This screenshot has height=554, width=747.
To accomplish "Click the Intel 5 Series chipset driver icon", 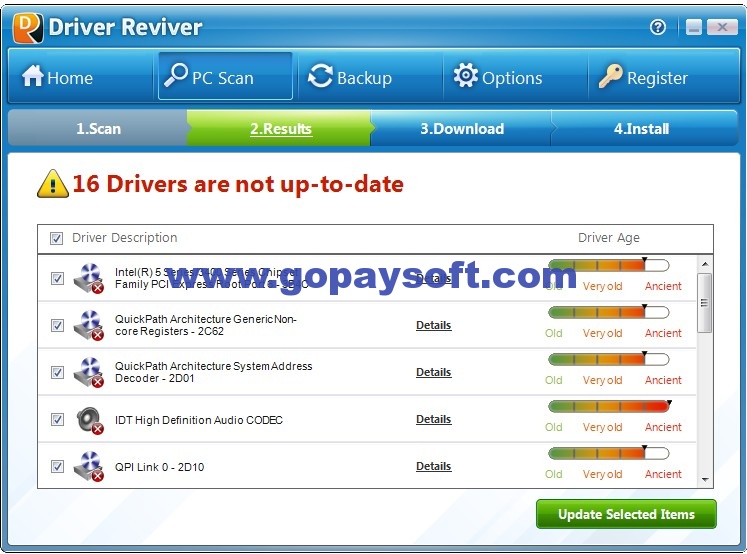I will (x=89, y=278).
